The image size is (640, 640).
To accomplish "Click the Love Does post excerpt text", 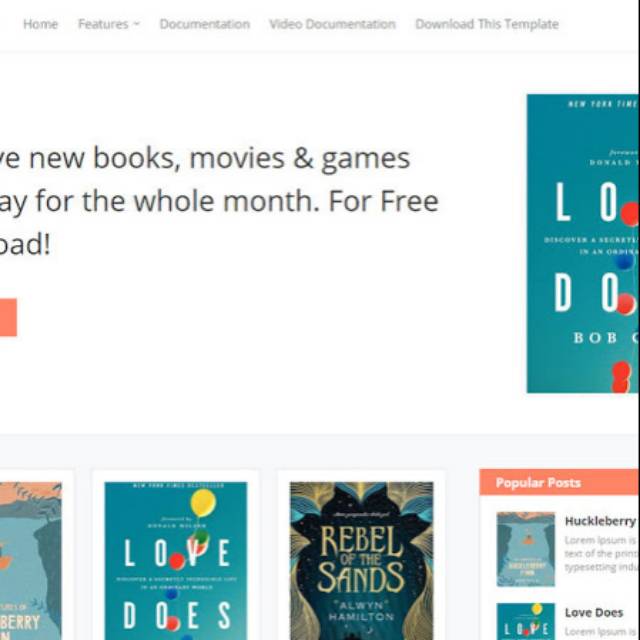I will coord(601,632).
